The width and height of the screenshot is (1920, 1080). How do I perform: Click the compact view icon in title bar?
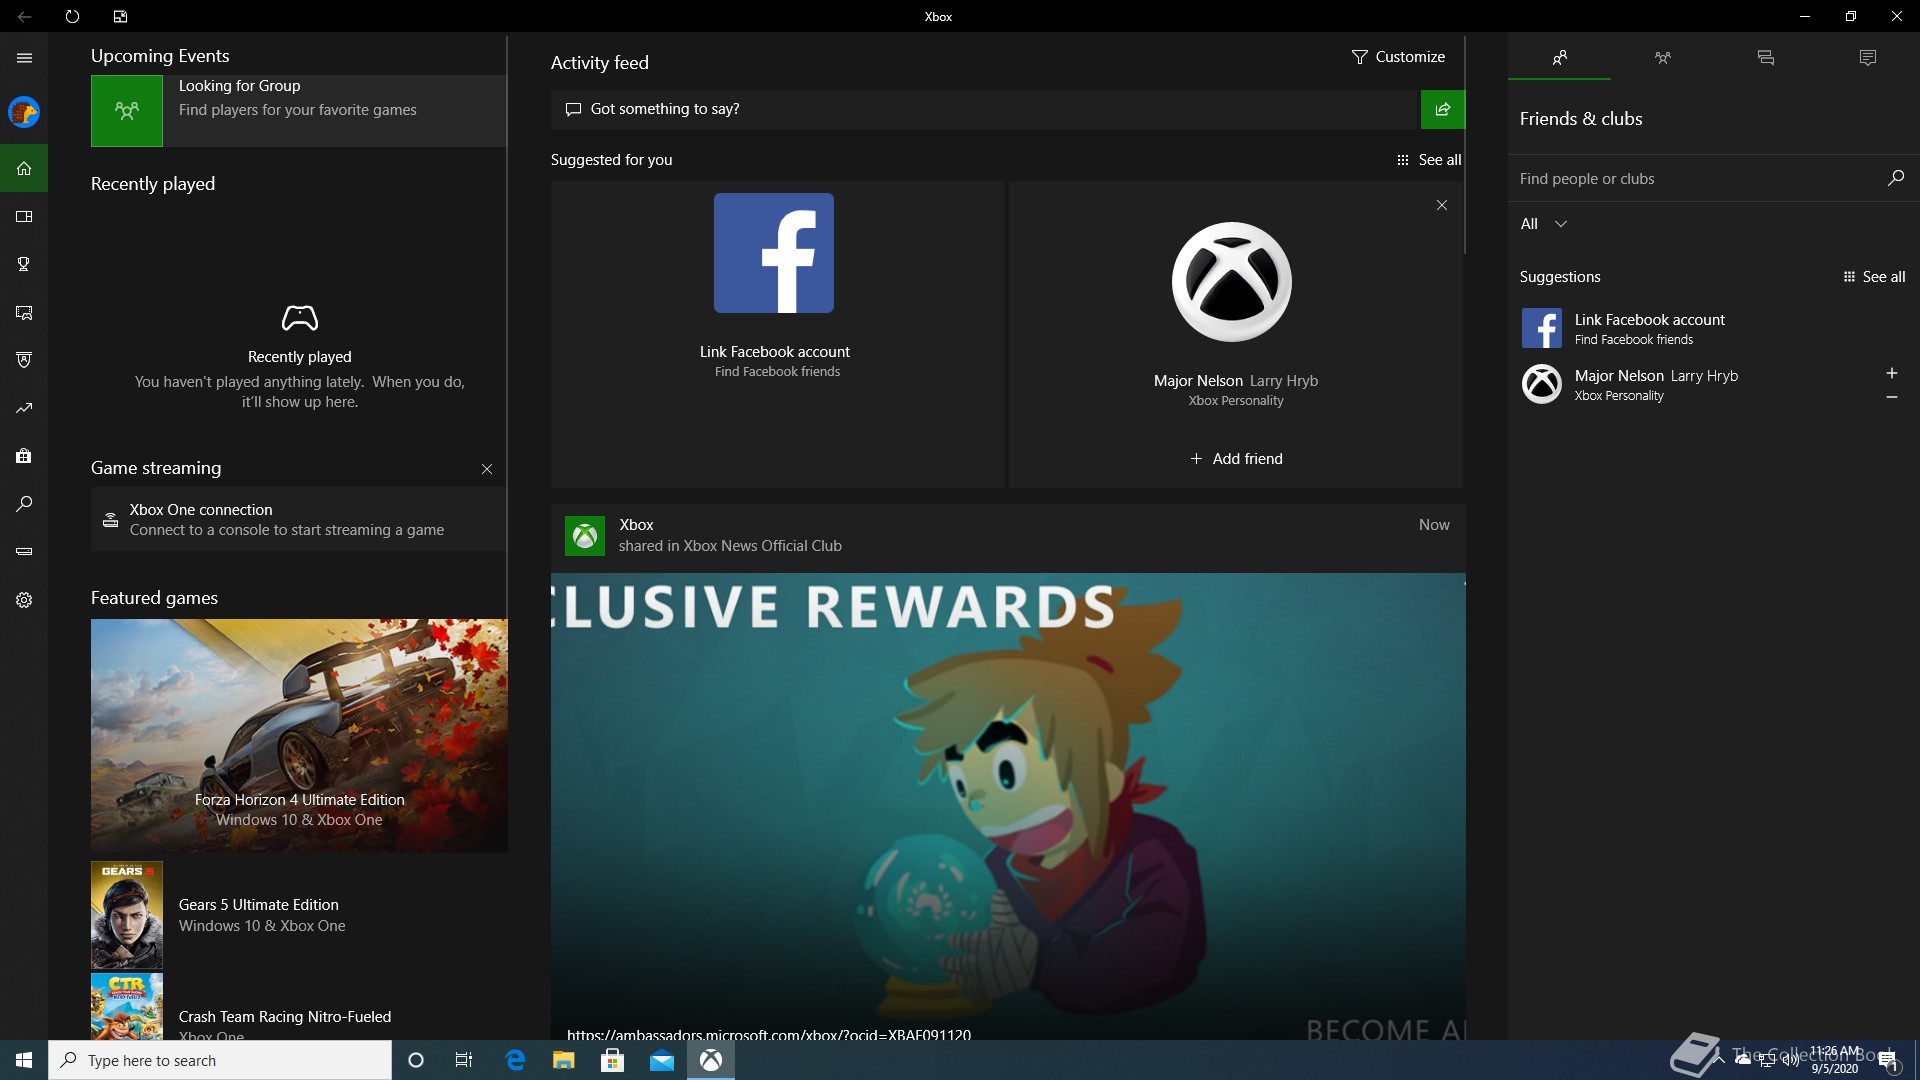click(120, 16)
